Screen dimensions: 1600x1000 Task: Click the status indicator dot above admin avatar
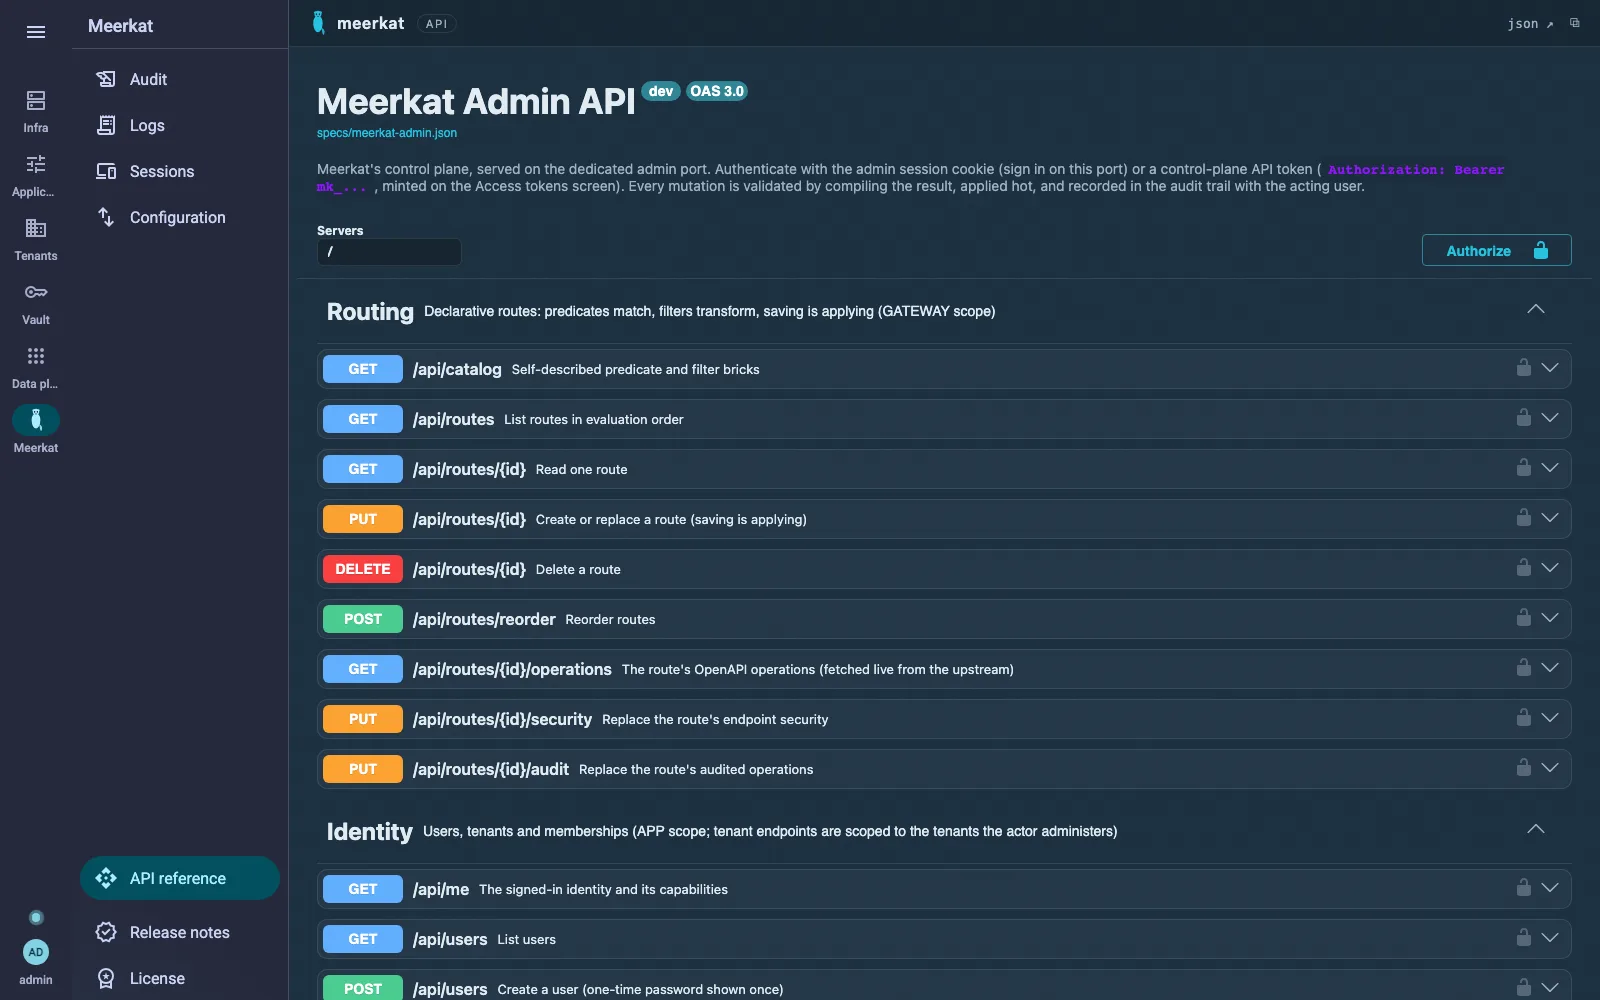(x=36, y=917)
